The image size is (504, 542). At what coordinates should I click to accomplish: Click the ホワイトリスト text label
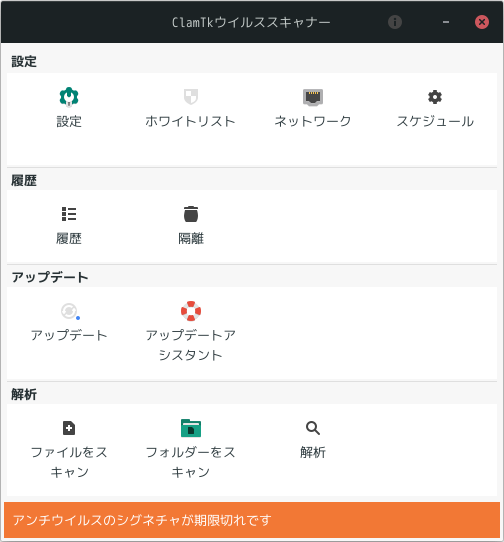[x=190, y=121]
